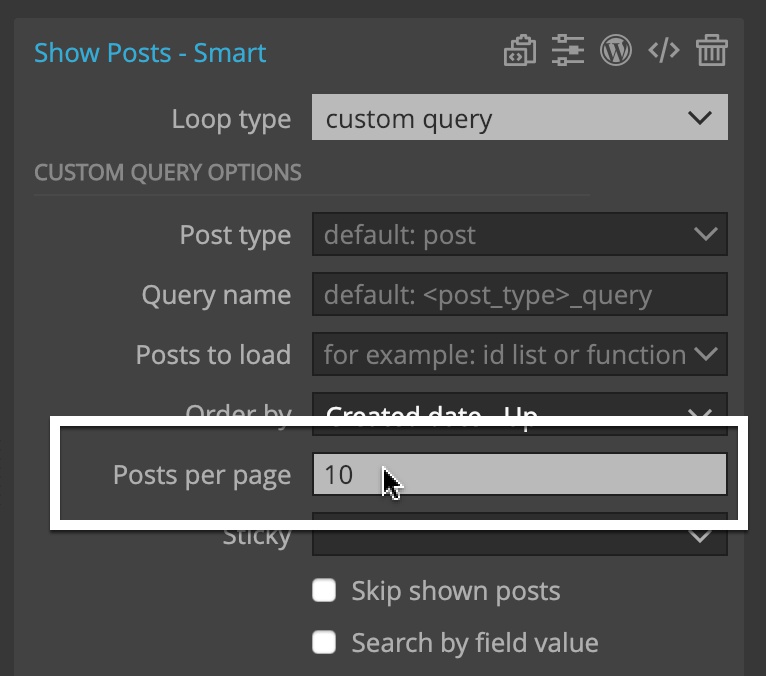Click the Show Posts - Smart title
The width and height of the screenshot is (766, 676).
[150, 53]
